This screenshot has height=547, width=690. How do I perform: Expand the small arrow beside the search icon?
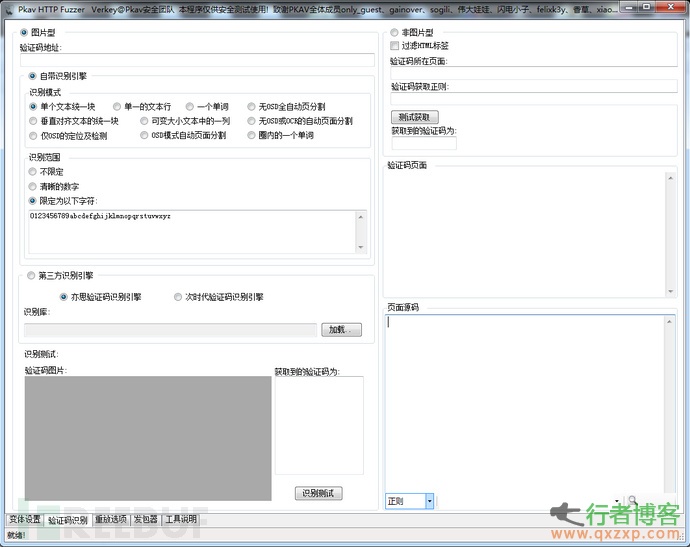pyautogui.click(x=617, y=501)
